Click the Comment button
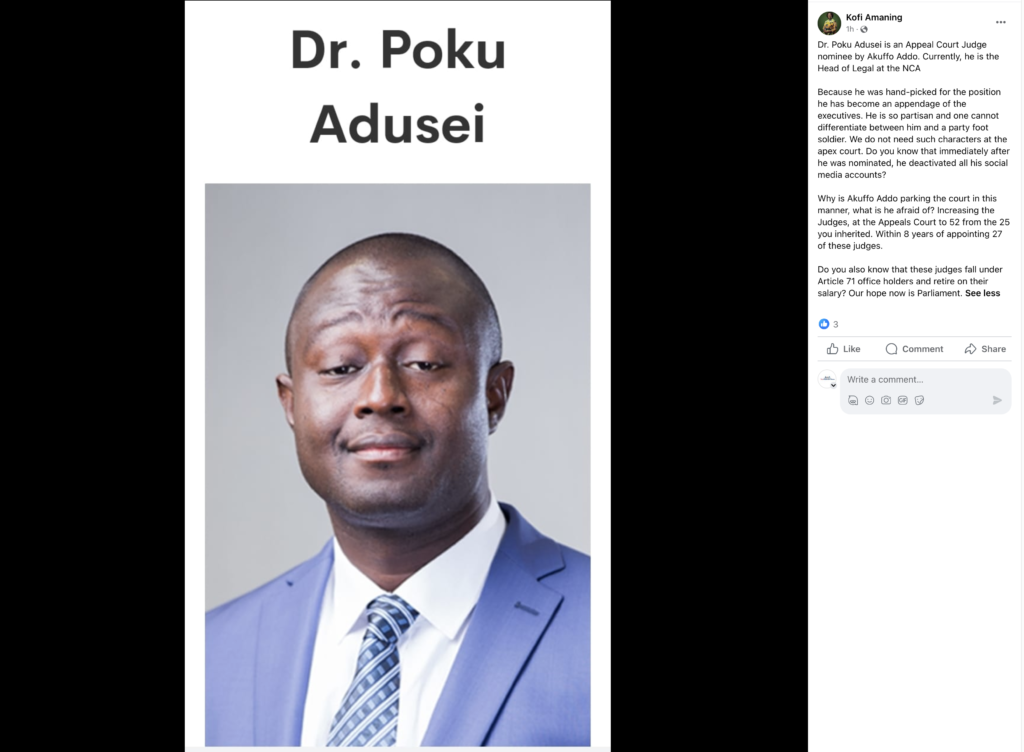The image size is (1024, 752). tap(914, 349)
